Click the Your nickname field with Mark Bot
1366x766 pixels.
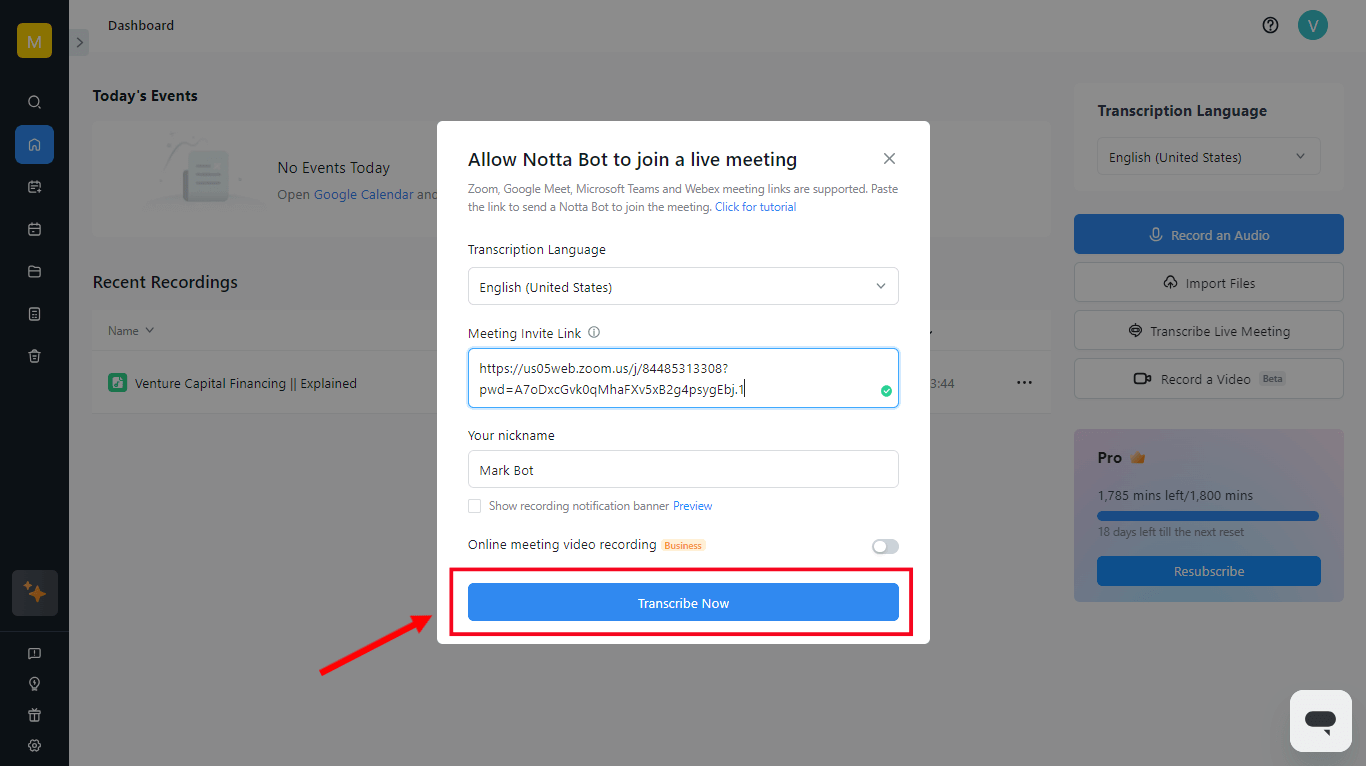coord(683,469)
